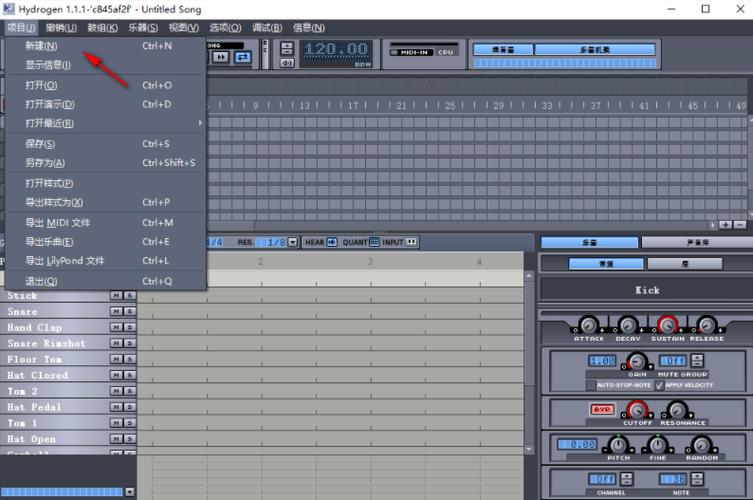Screen dimensions: 753x500
Task: Open the RES 1/8 resolution dropdown
Action: pos(292,242)
